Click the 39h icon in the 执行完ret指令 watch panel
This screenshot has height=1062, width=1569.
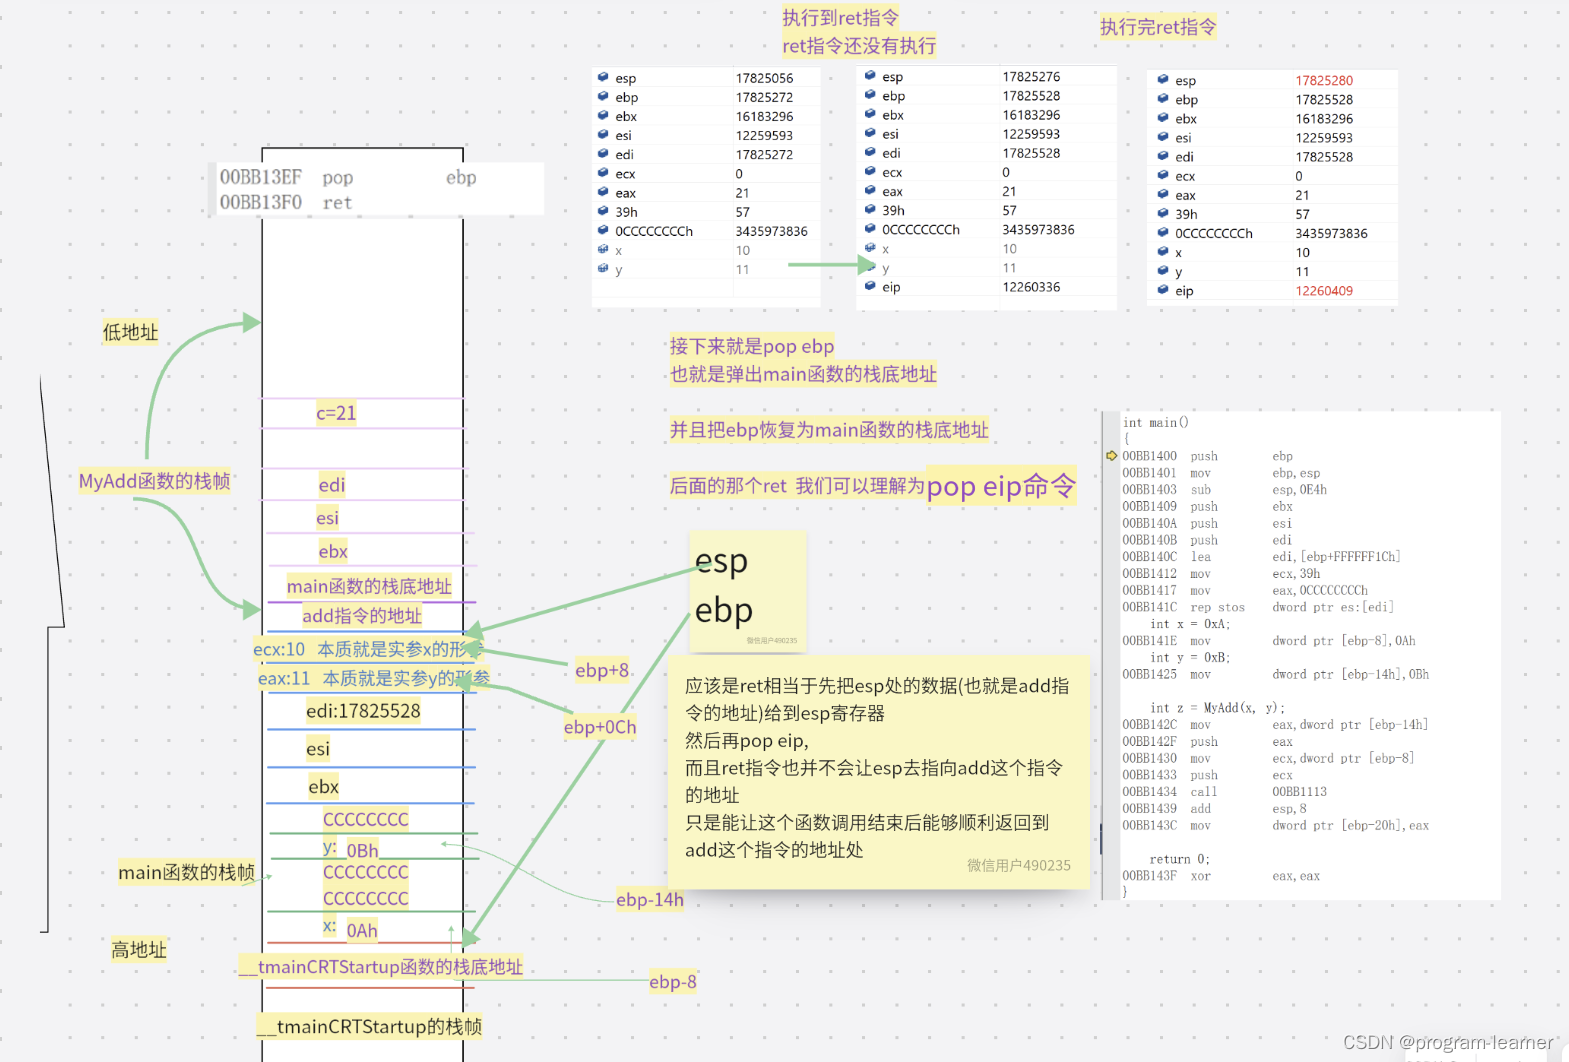coord(1163,213)
